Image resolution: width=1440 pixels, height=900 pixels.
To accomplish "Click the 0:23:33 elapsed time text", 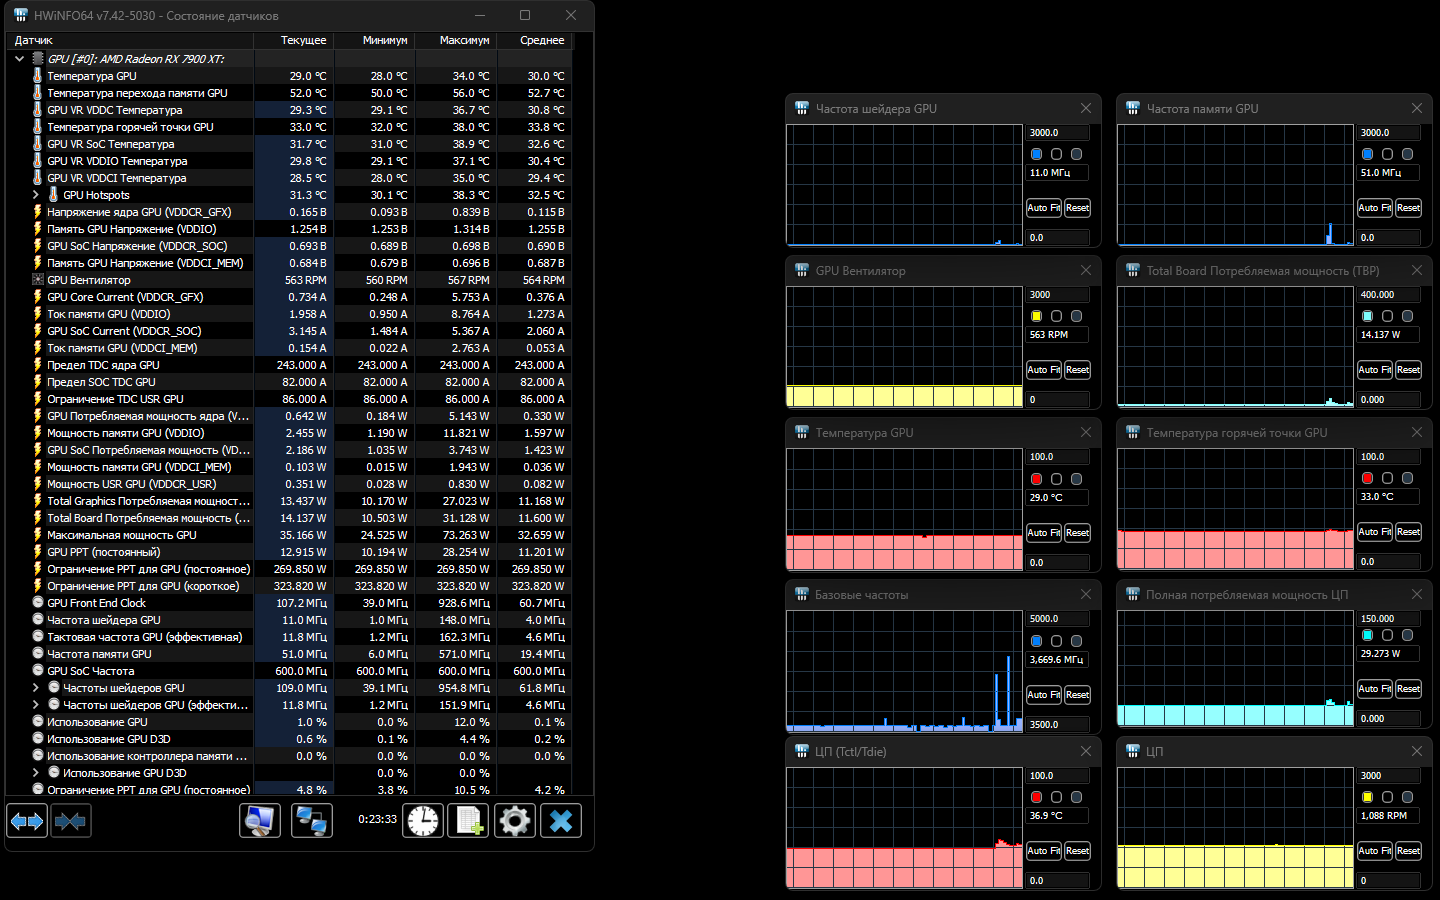I will coord(377,819).
